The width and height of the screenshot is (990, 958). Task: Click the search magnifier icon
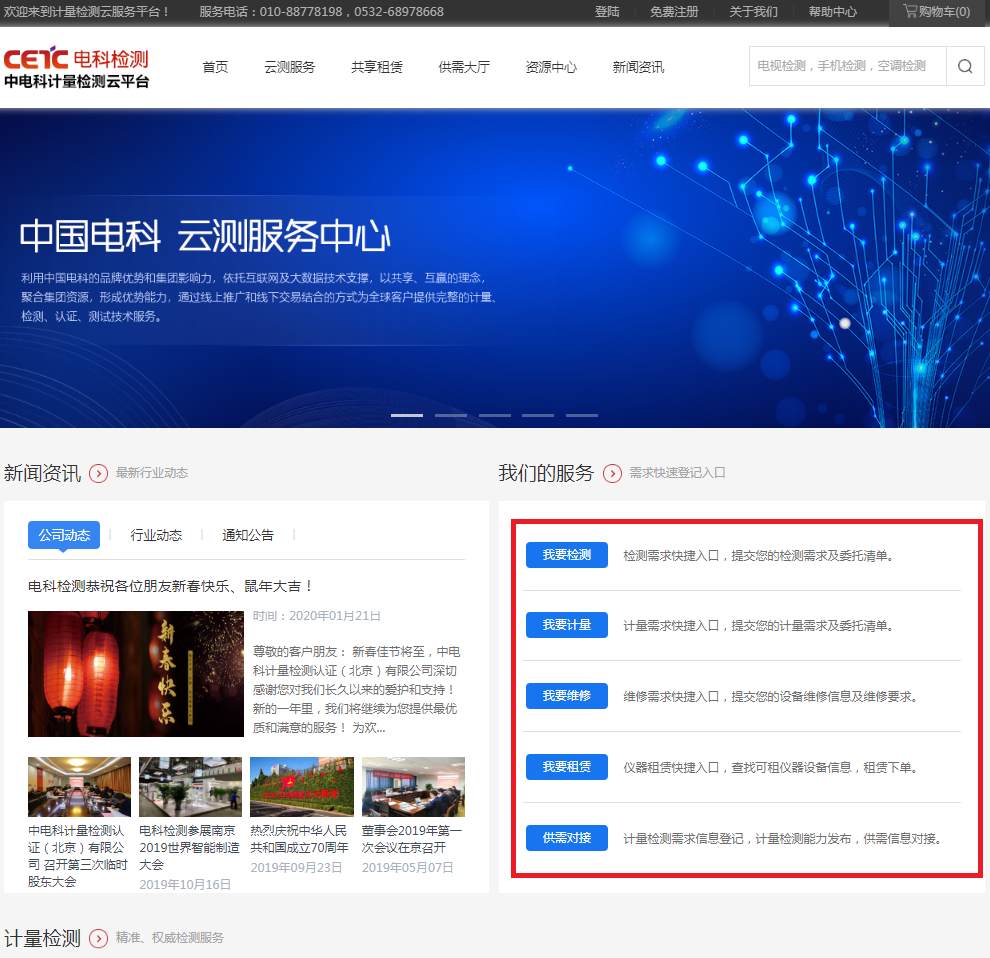click(965, 67)
